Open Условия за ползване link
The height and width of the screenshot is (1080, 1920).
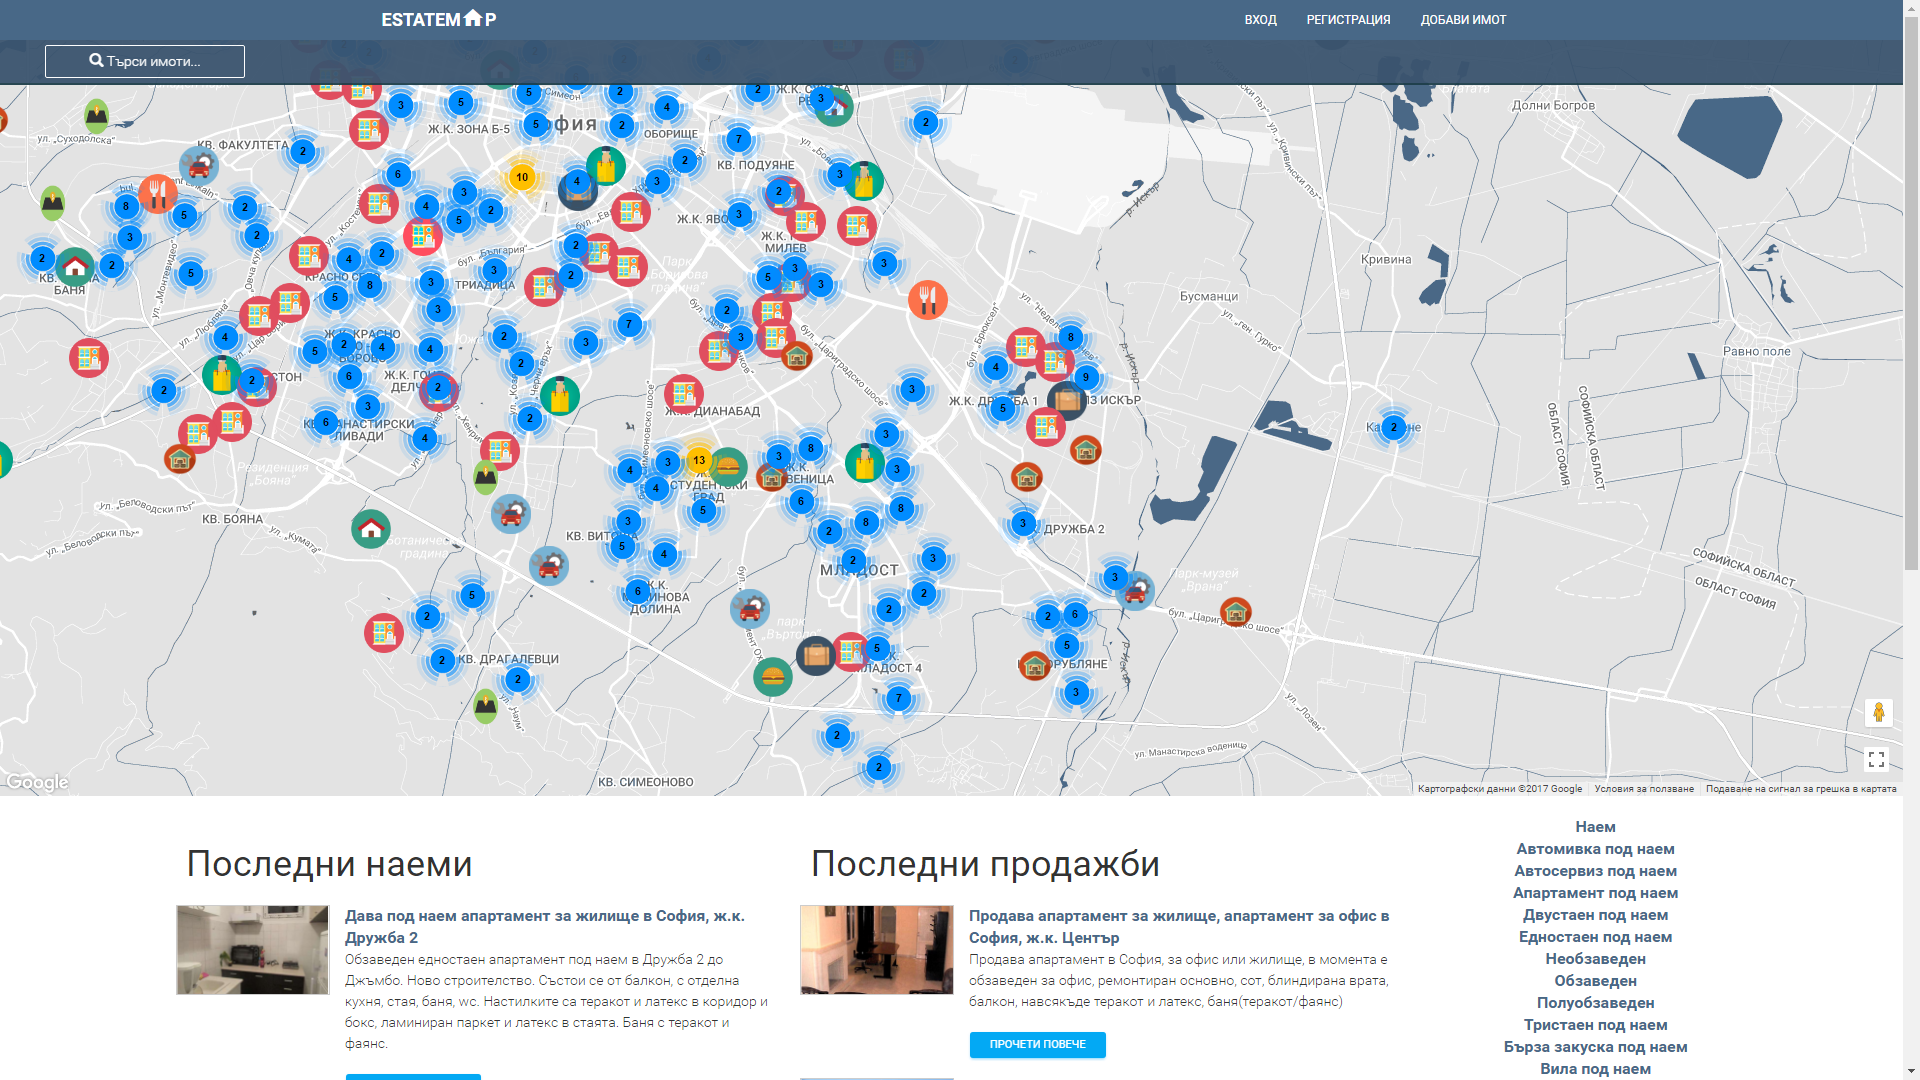pyautogui.click(x=1644, y=789)
